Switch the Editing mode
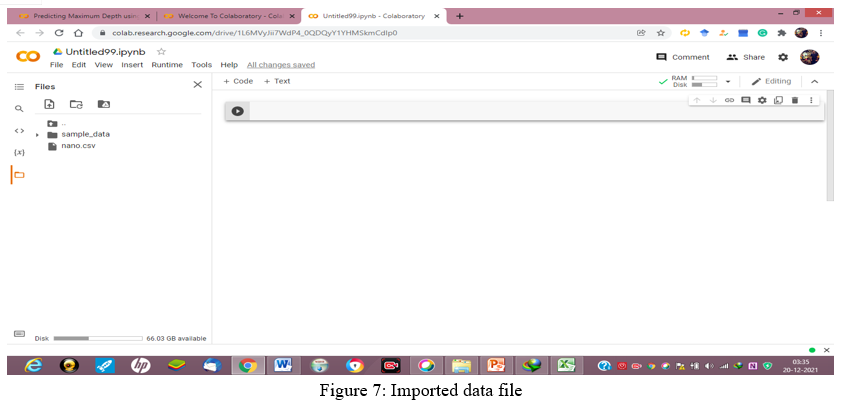Viewport: 856px width, 402px height. pos(771,81)
